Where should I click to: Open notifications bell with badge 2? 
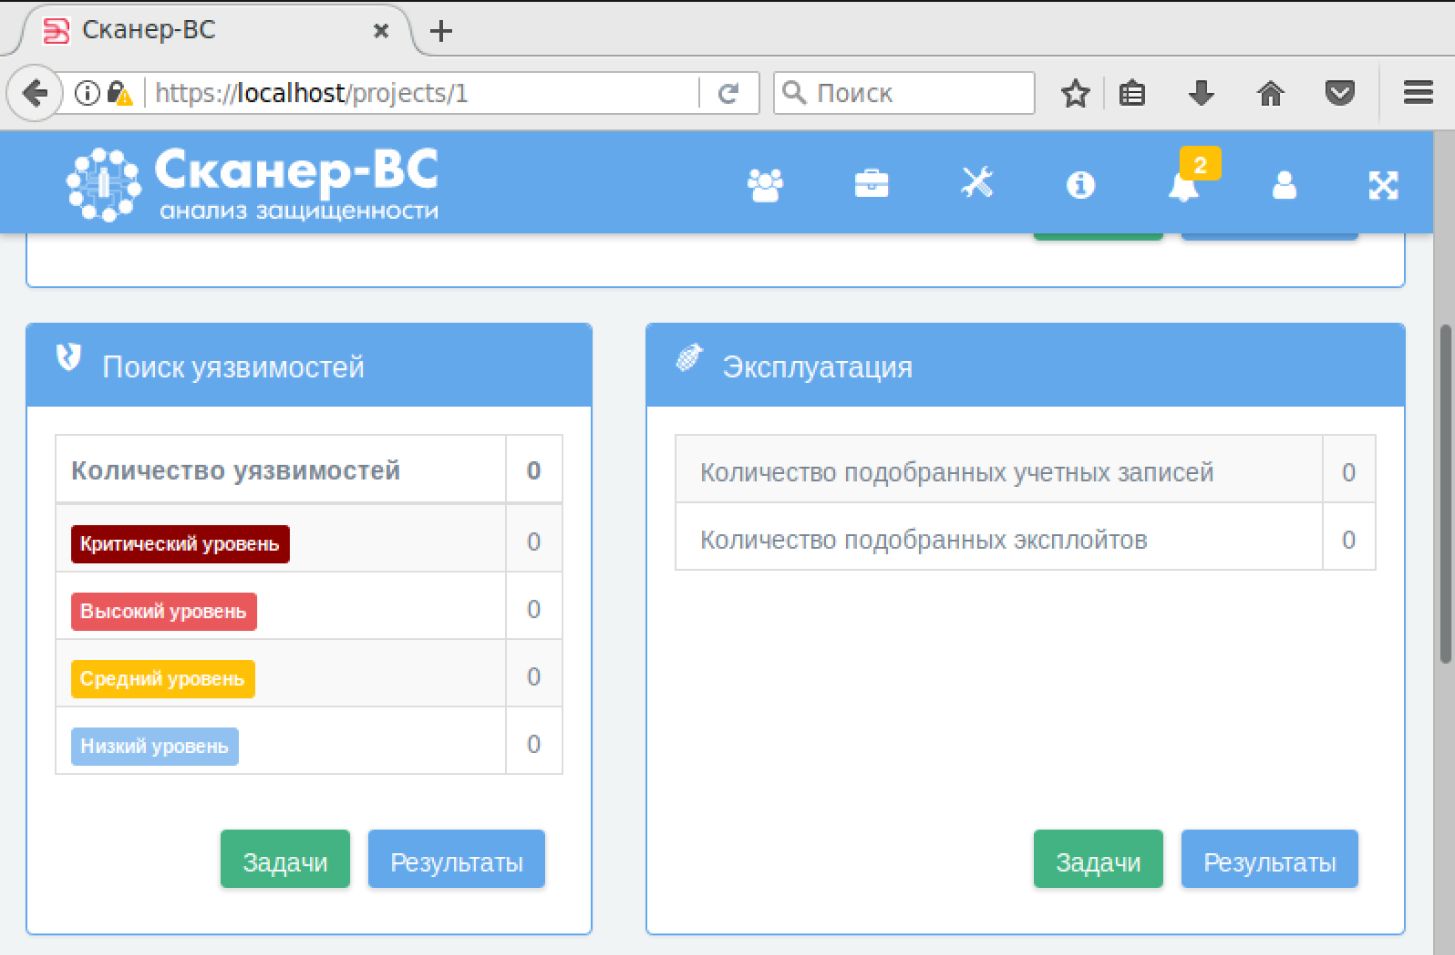1184,185
